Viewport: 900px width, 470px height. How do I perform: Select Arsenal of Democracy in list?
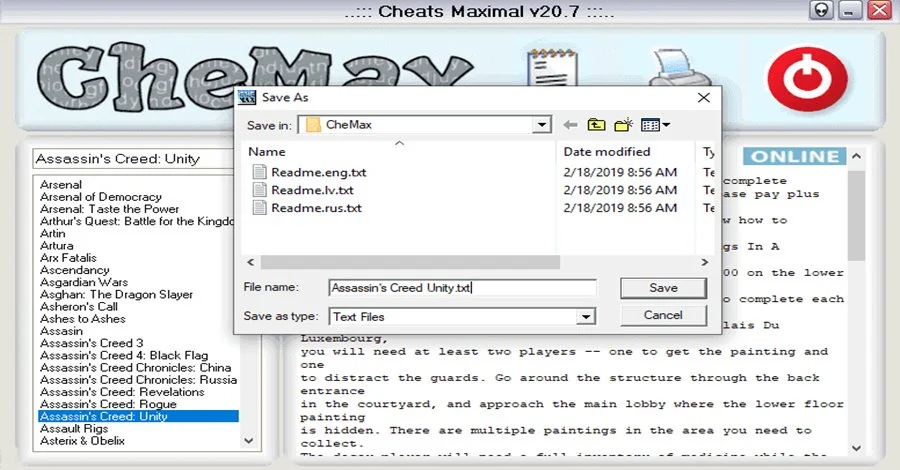(x=100, y=197)
